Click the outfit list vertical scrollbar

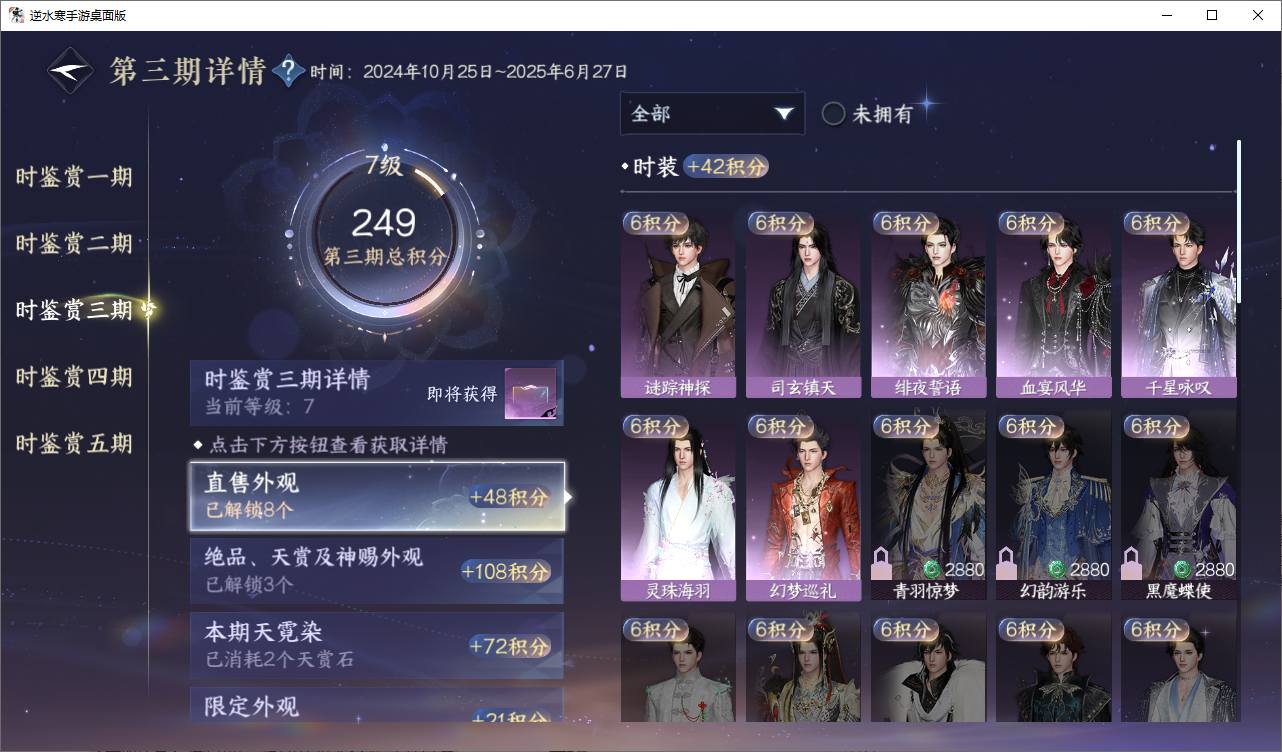(1239, 220)
